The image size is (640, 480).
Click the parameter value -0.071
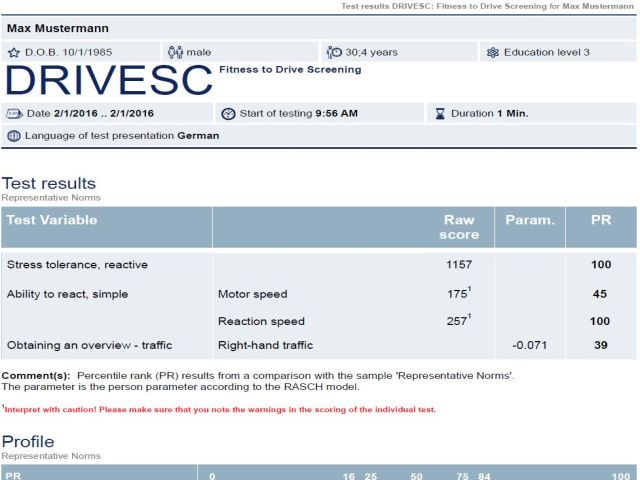[529, 345]
